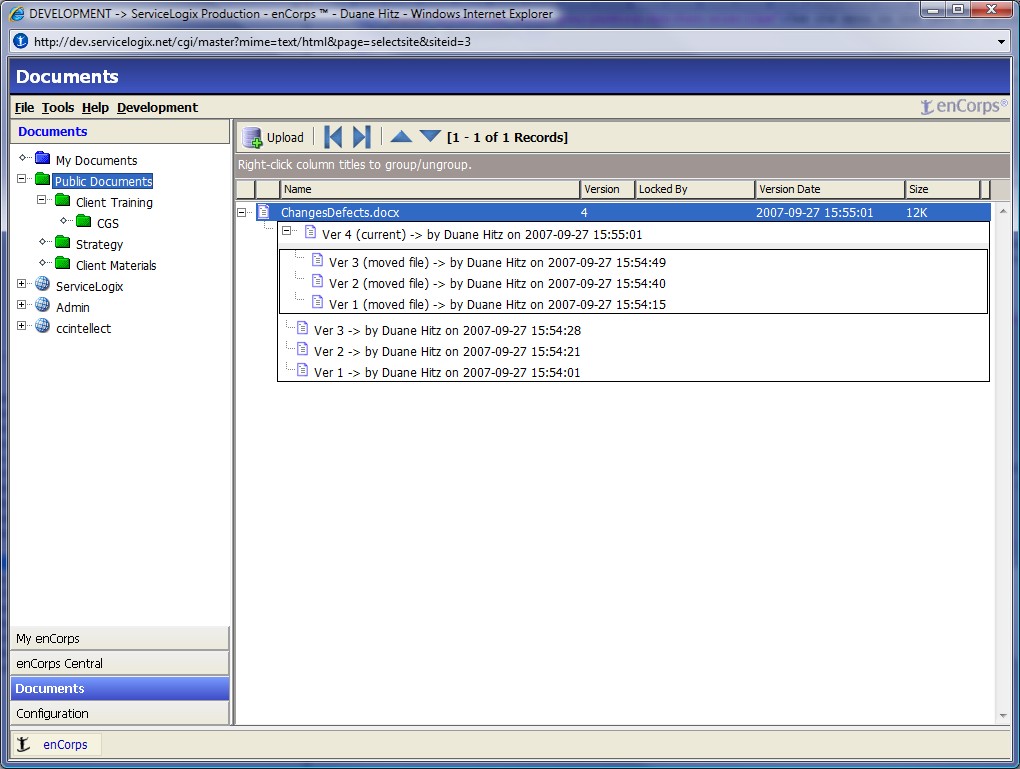Click the Client Materials folder icon
The width and height of the screenshot is (1020, 769).
[x=63, y=263]
